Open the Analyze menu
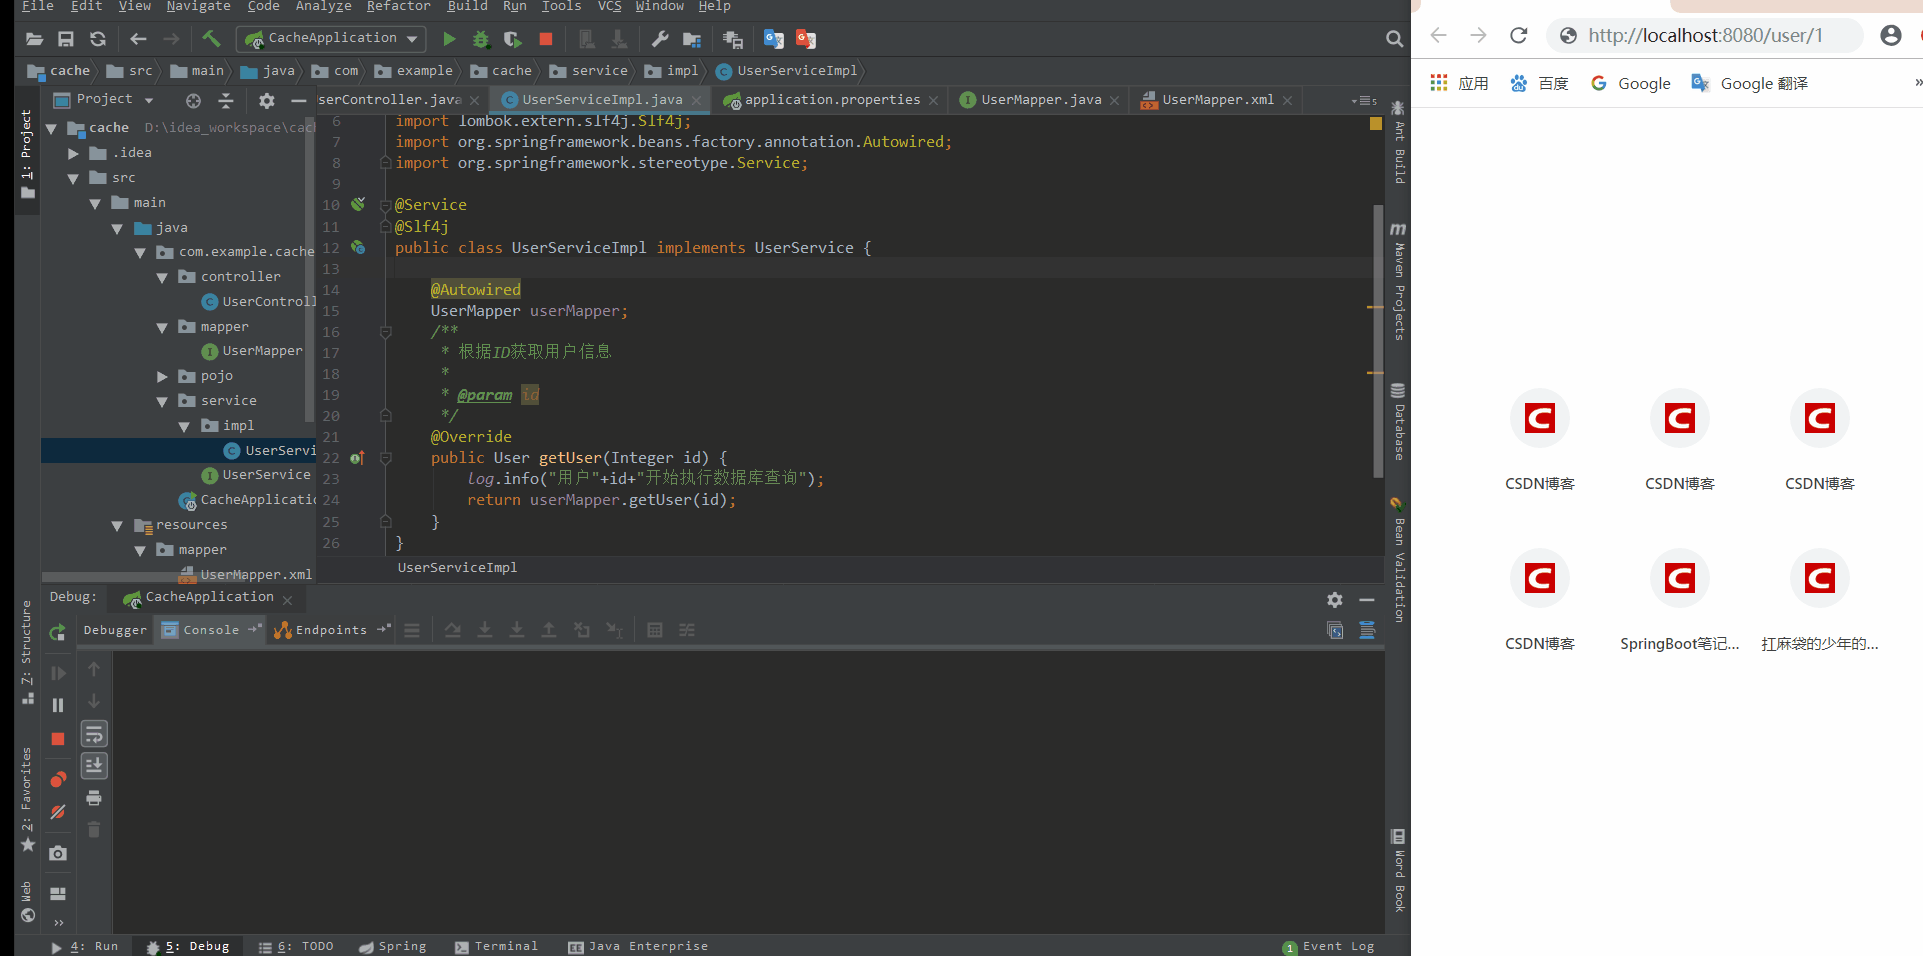Image resolution: width=1923 pixels, height=956 pixels. pyautogui.click(x=323, y=7)
